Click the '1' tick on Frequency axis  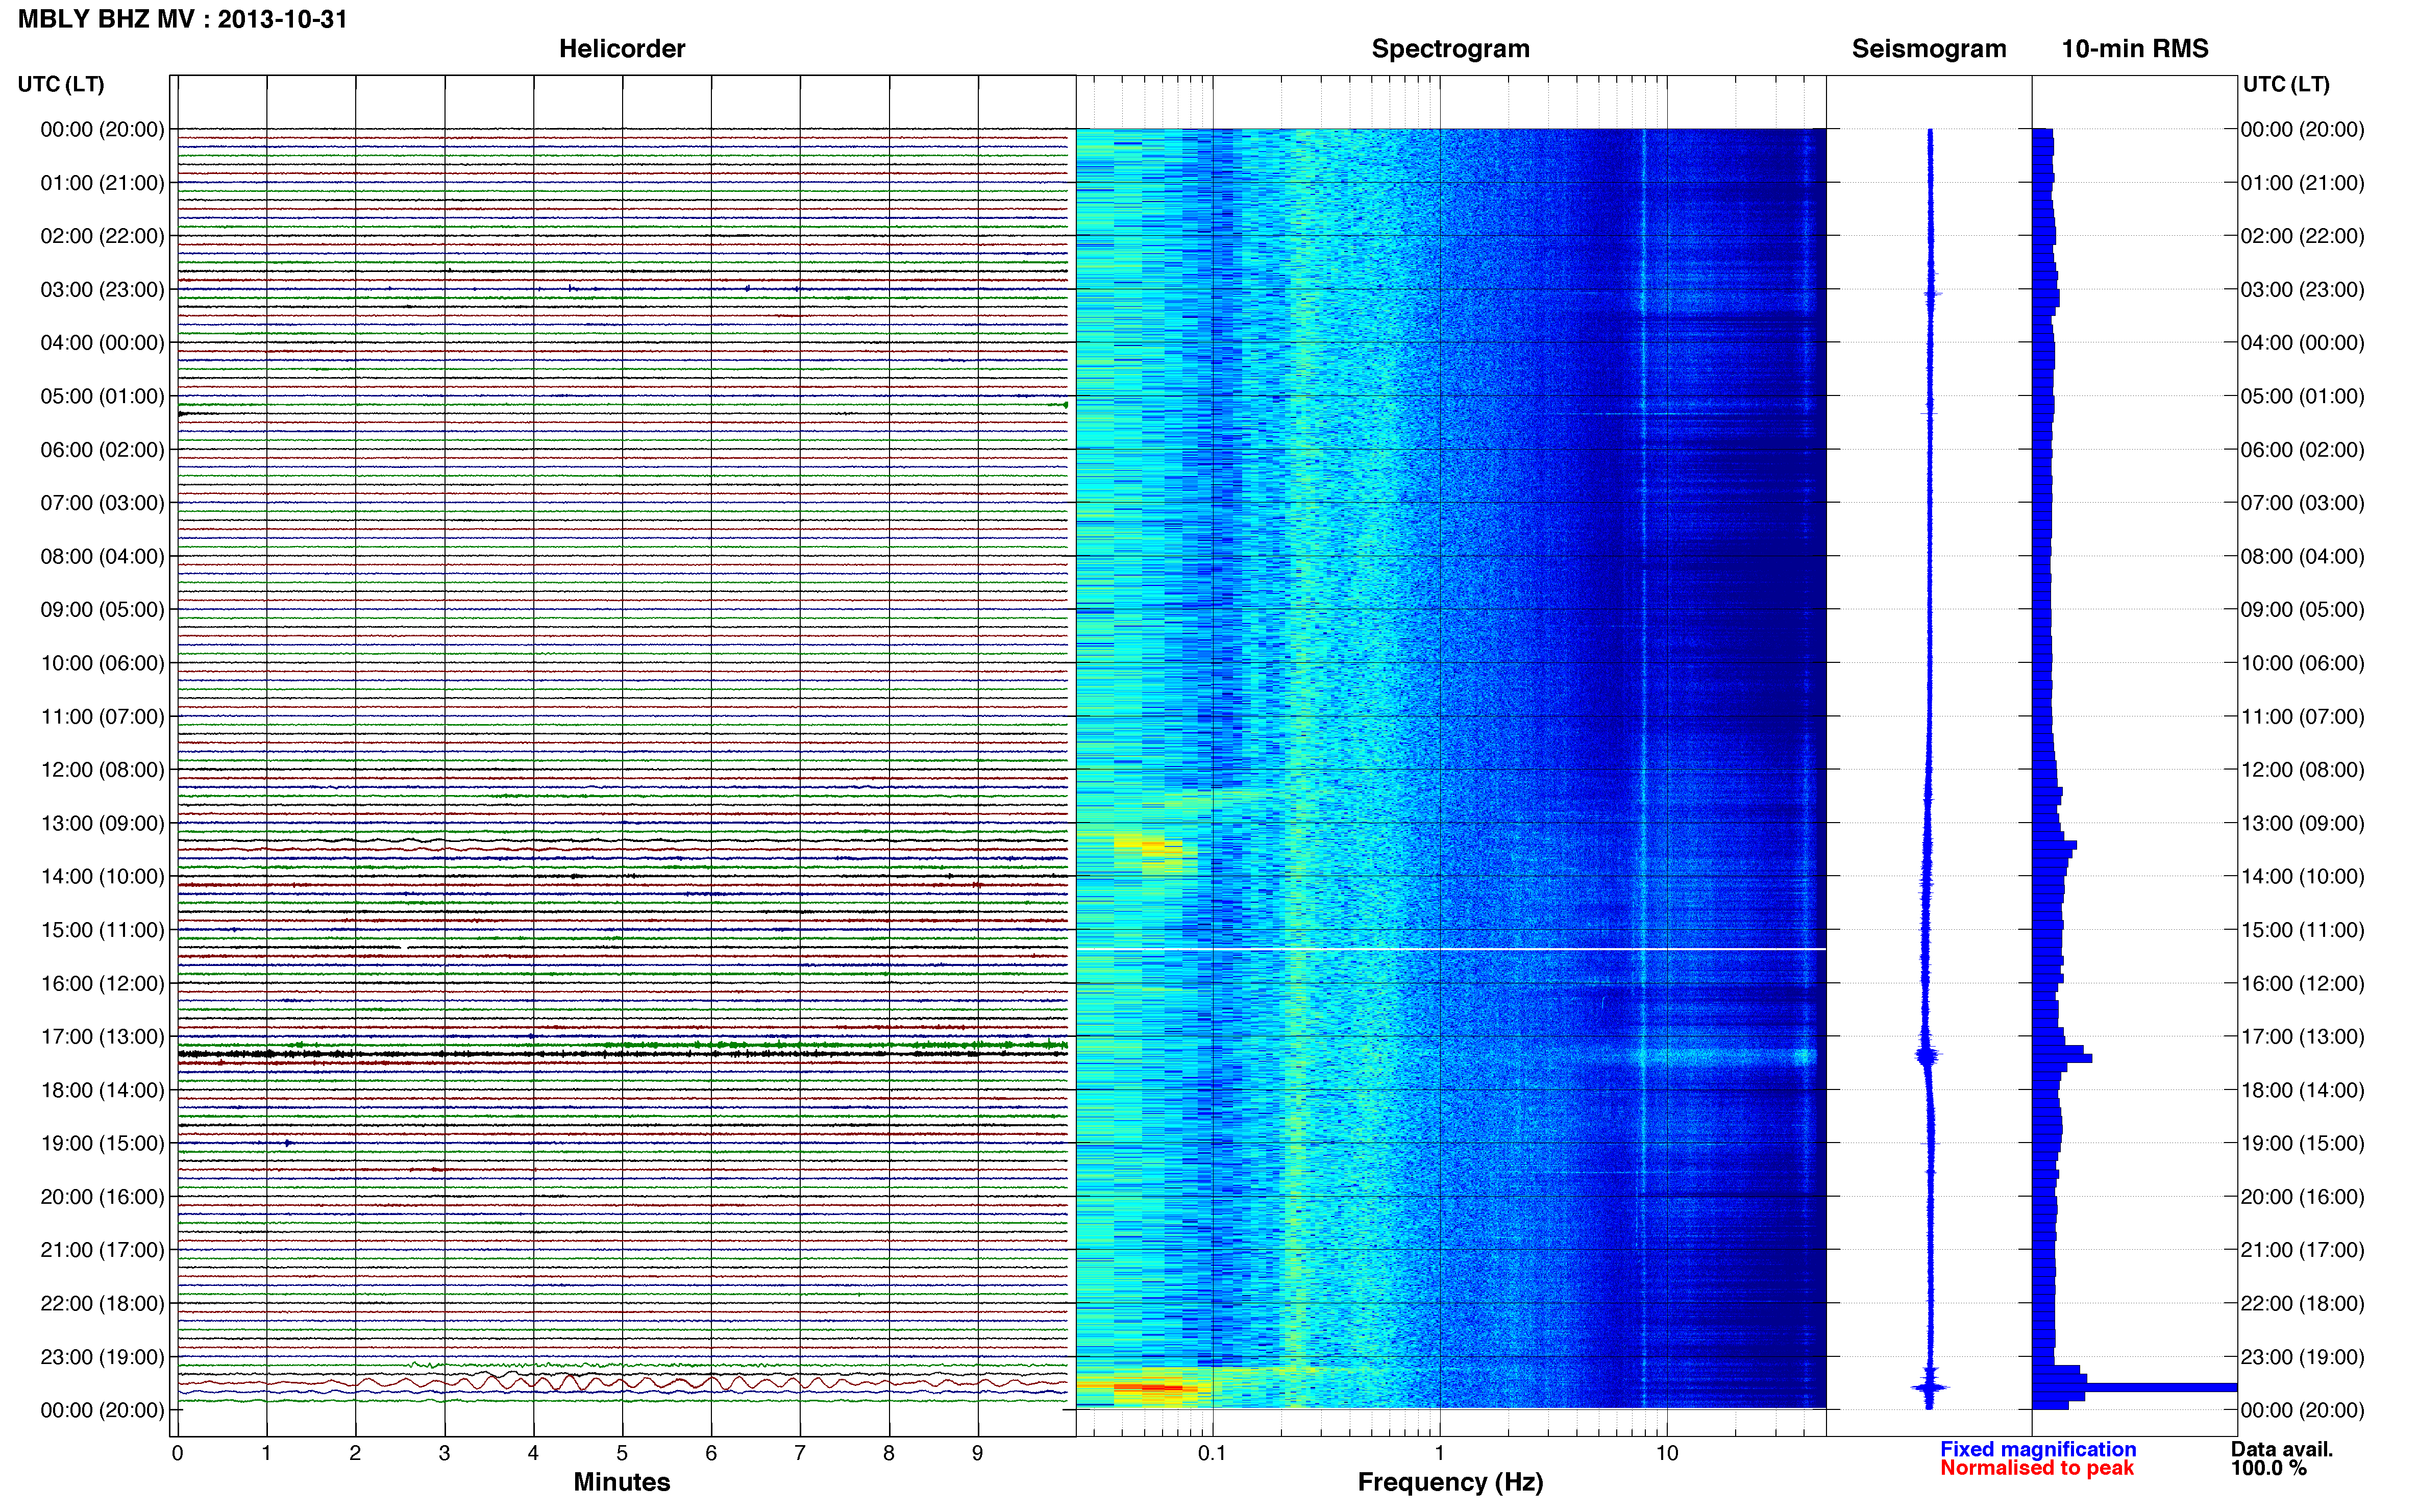tap(1439, 1453)
